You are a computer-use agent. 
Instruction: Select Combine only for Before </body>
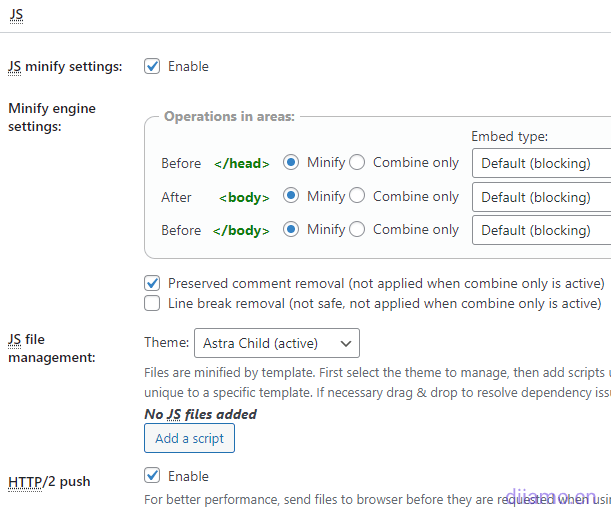(356, 229)
